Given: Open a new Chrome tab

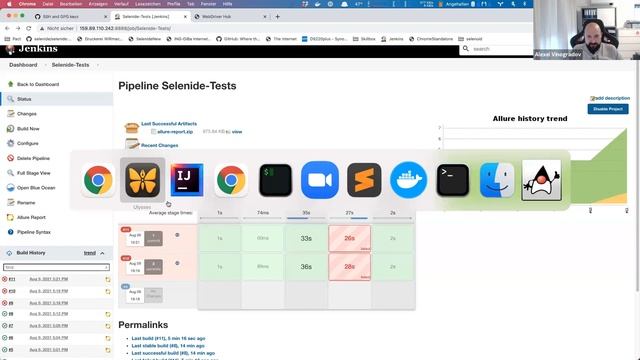Looking at the screenshot, I should pos(278,17).
